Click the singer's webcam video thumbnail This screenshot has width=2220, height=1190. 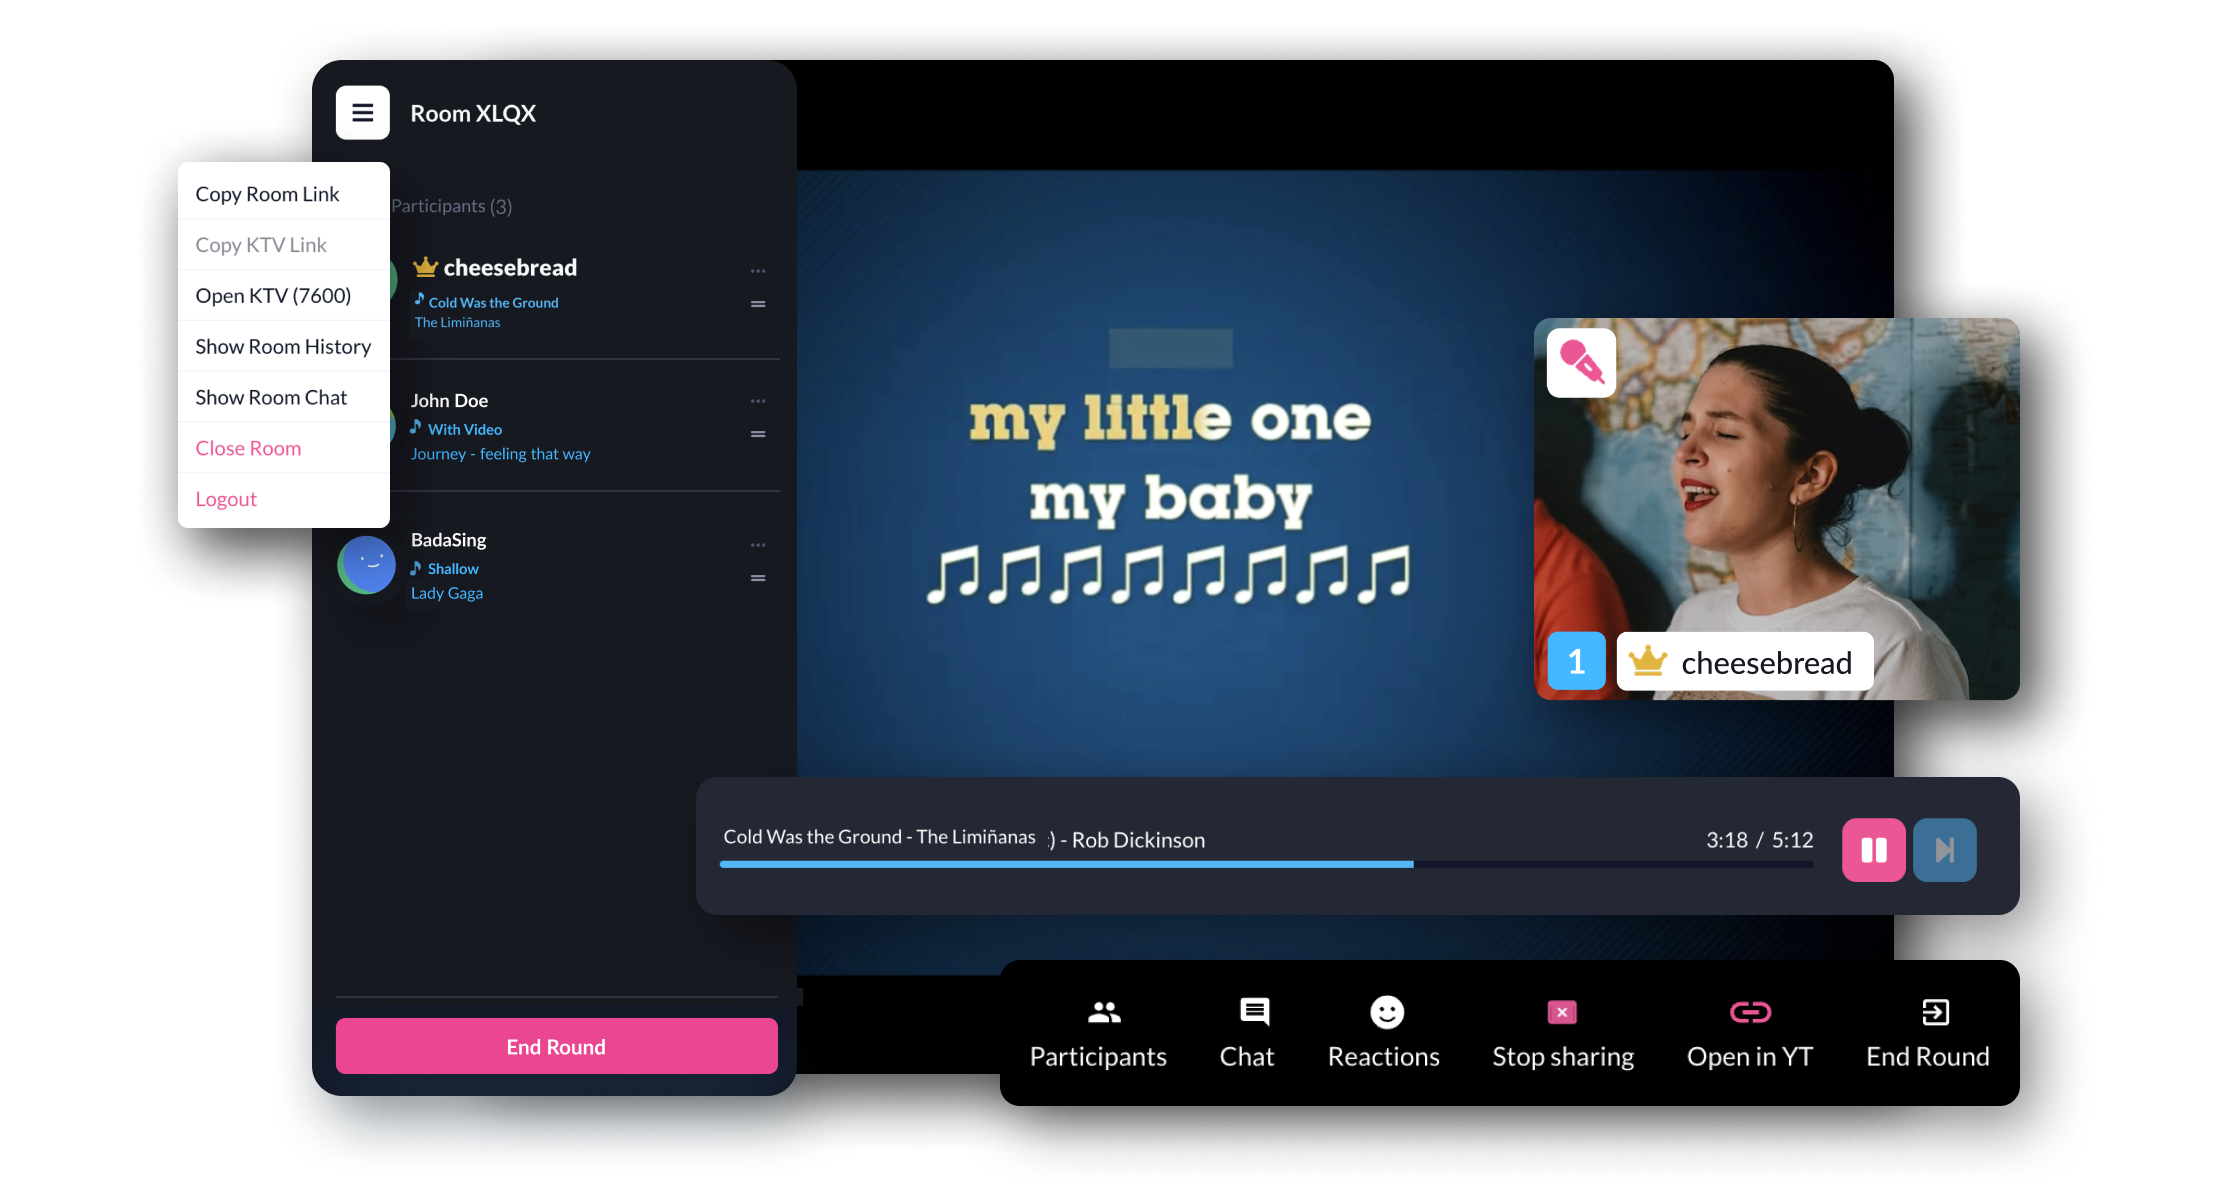[x=1776, y=509]
